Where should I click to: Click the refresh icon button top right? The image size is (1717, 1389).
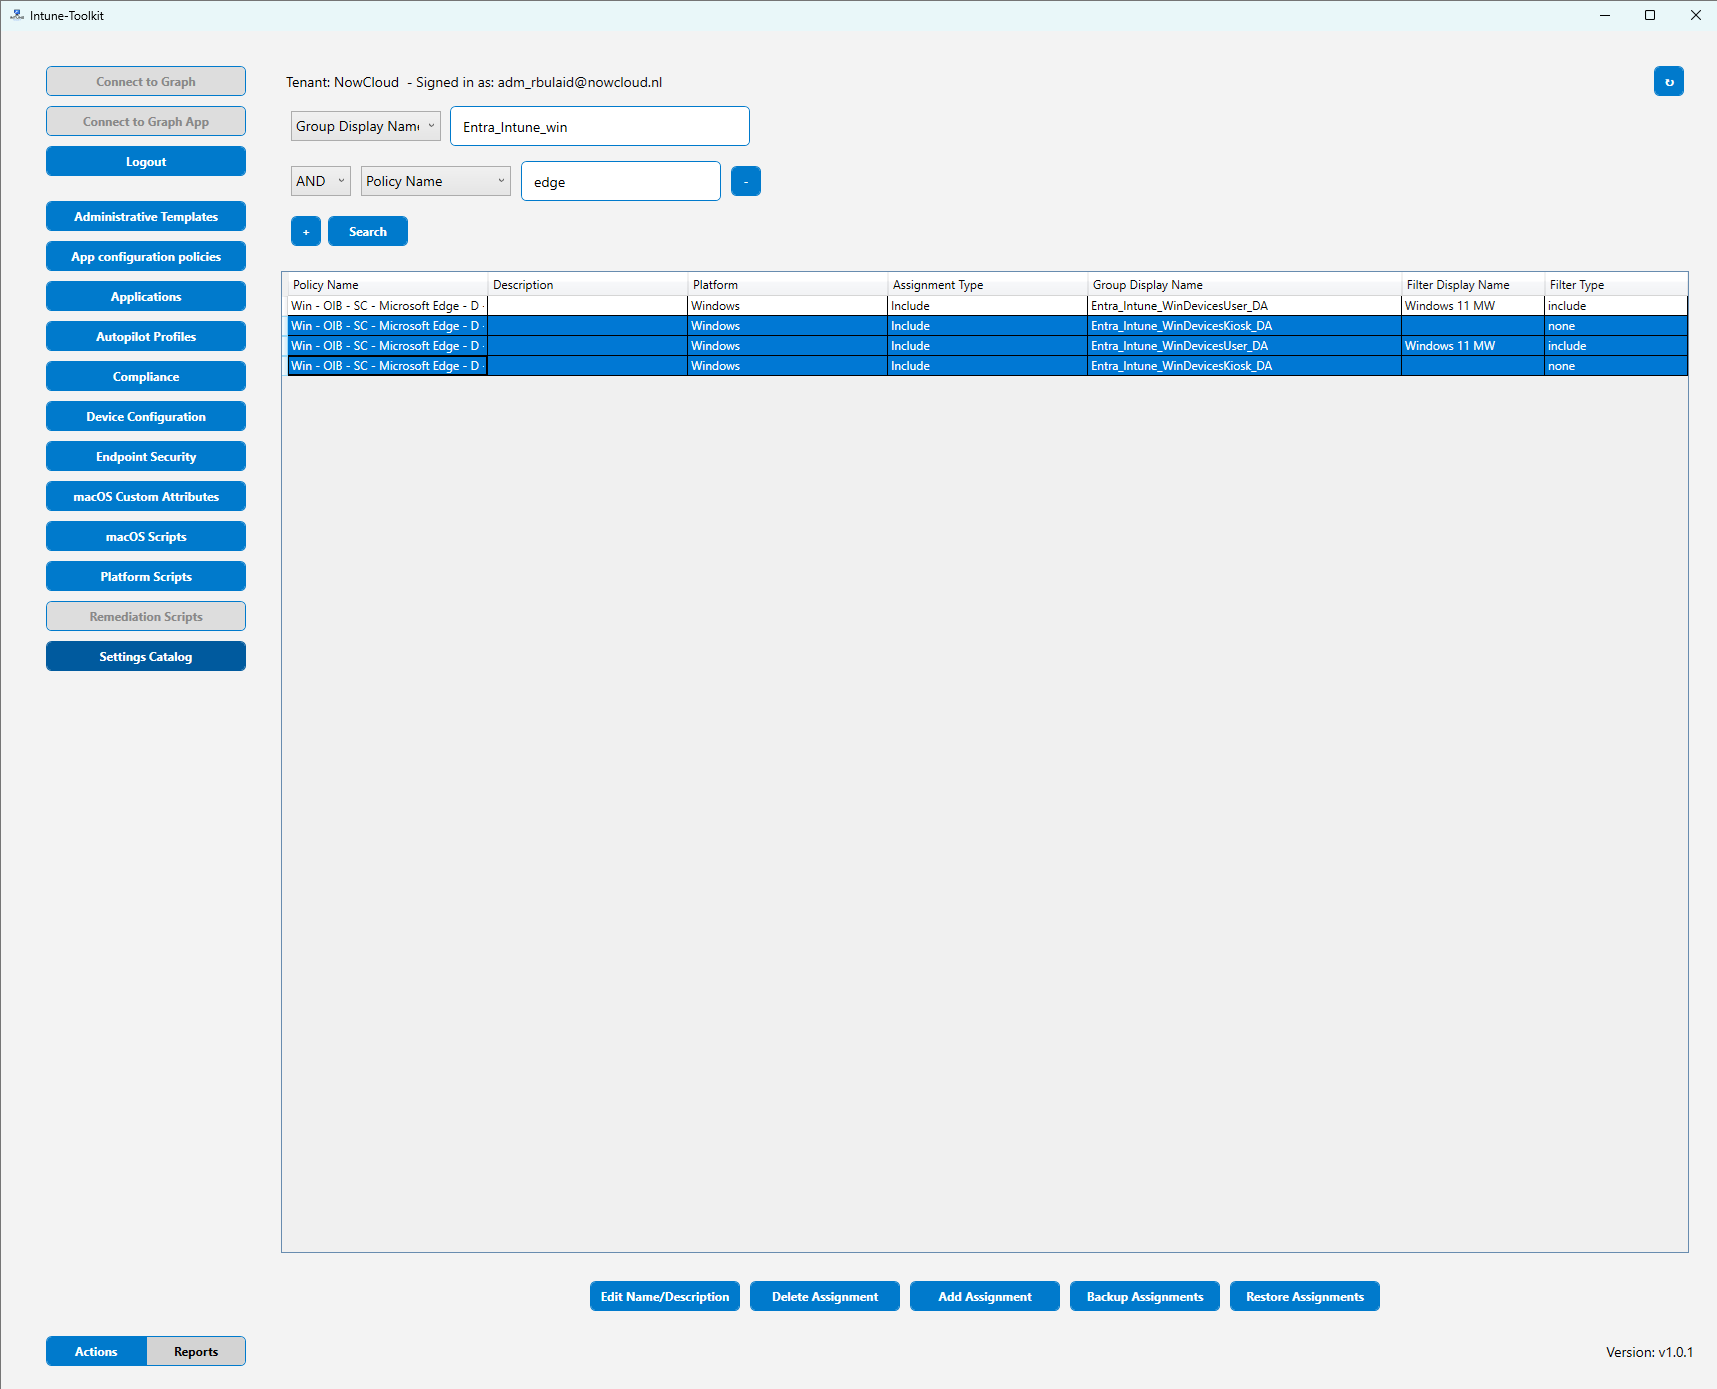click(x=1668, y=82)
